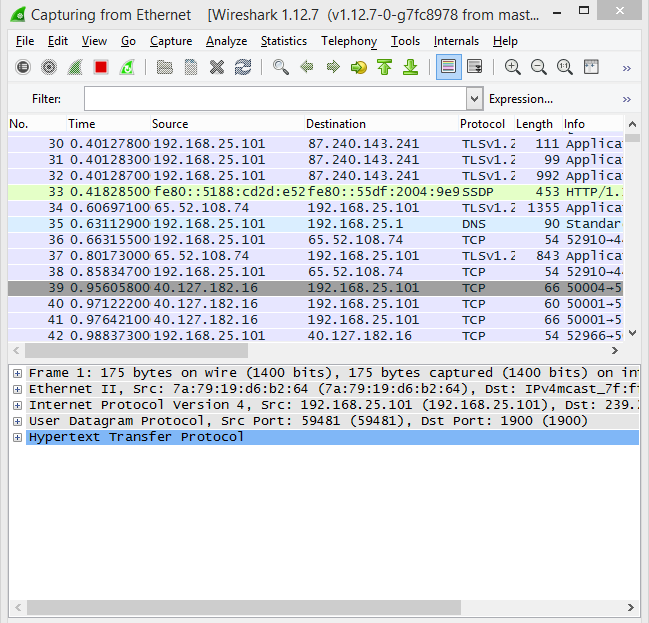Open a capture file icon

tap(164, 67)
